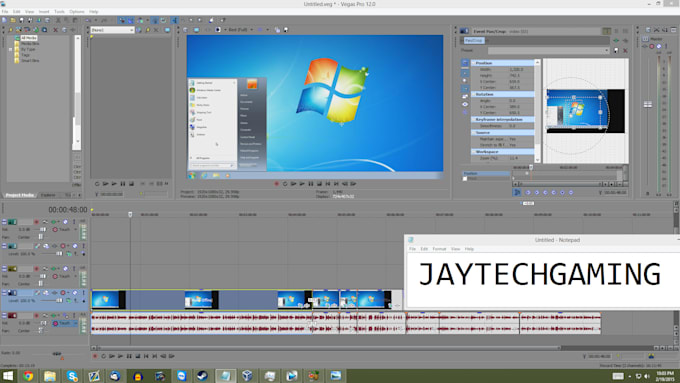The image size is (680, 383).
Task: Open Overlays dropdown arrow in preview toolbar
Action: pyautogui.click(x=268, y=30)
